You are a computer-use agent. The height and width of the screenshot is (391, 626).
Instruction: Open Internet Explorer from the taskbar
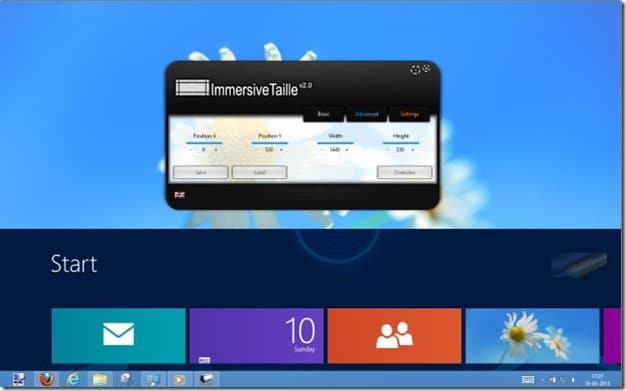click(73, 379)
